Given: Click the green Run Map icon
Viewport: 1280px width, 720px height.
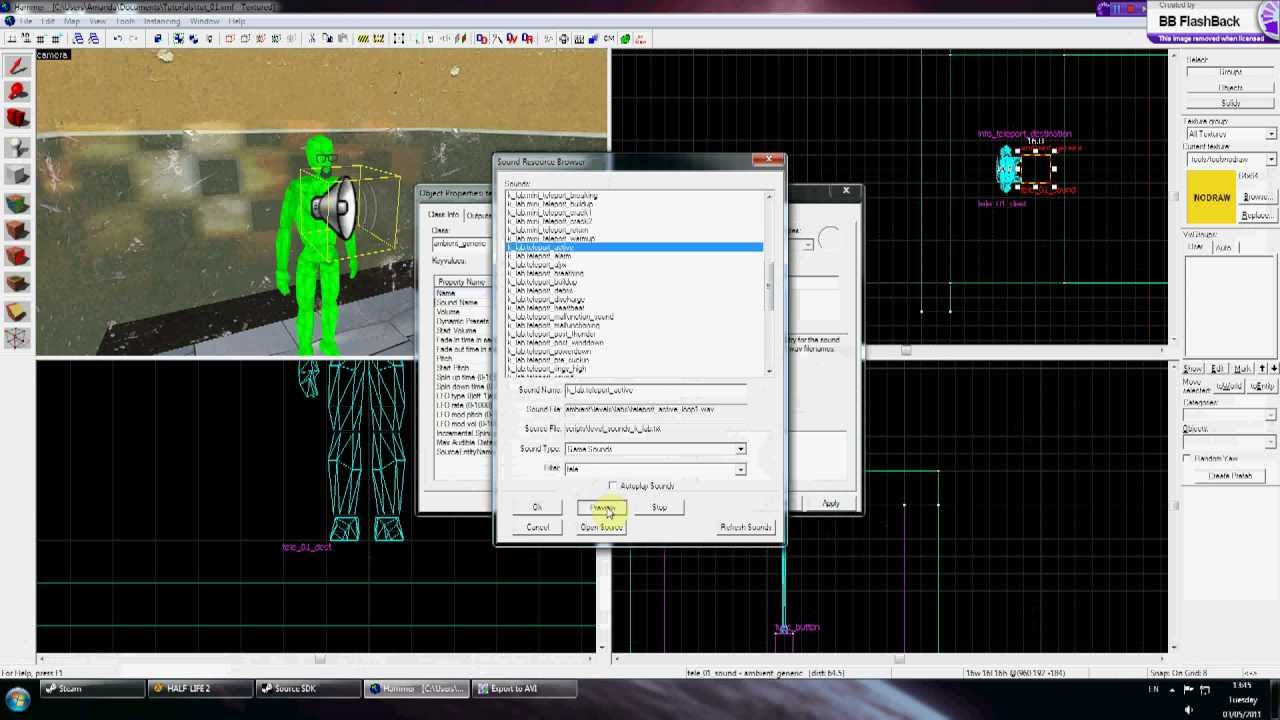Looking at the screenshot, I should click(x=625, y=39).
